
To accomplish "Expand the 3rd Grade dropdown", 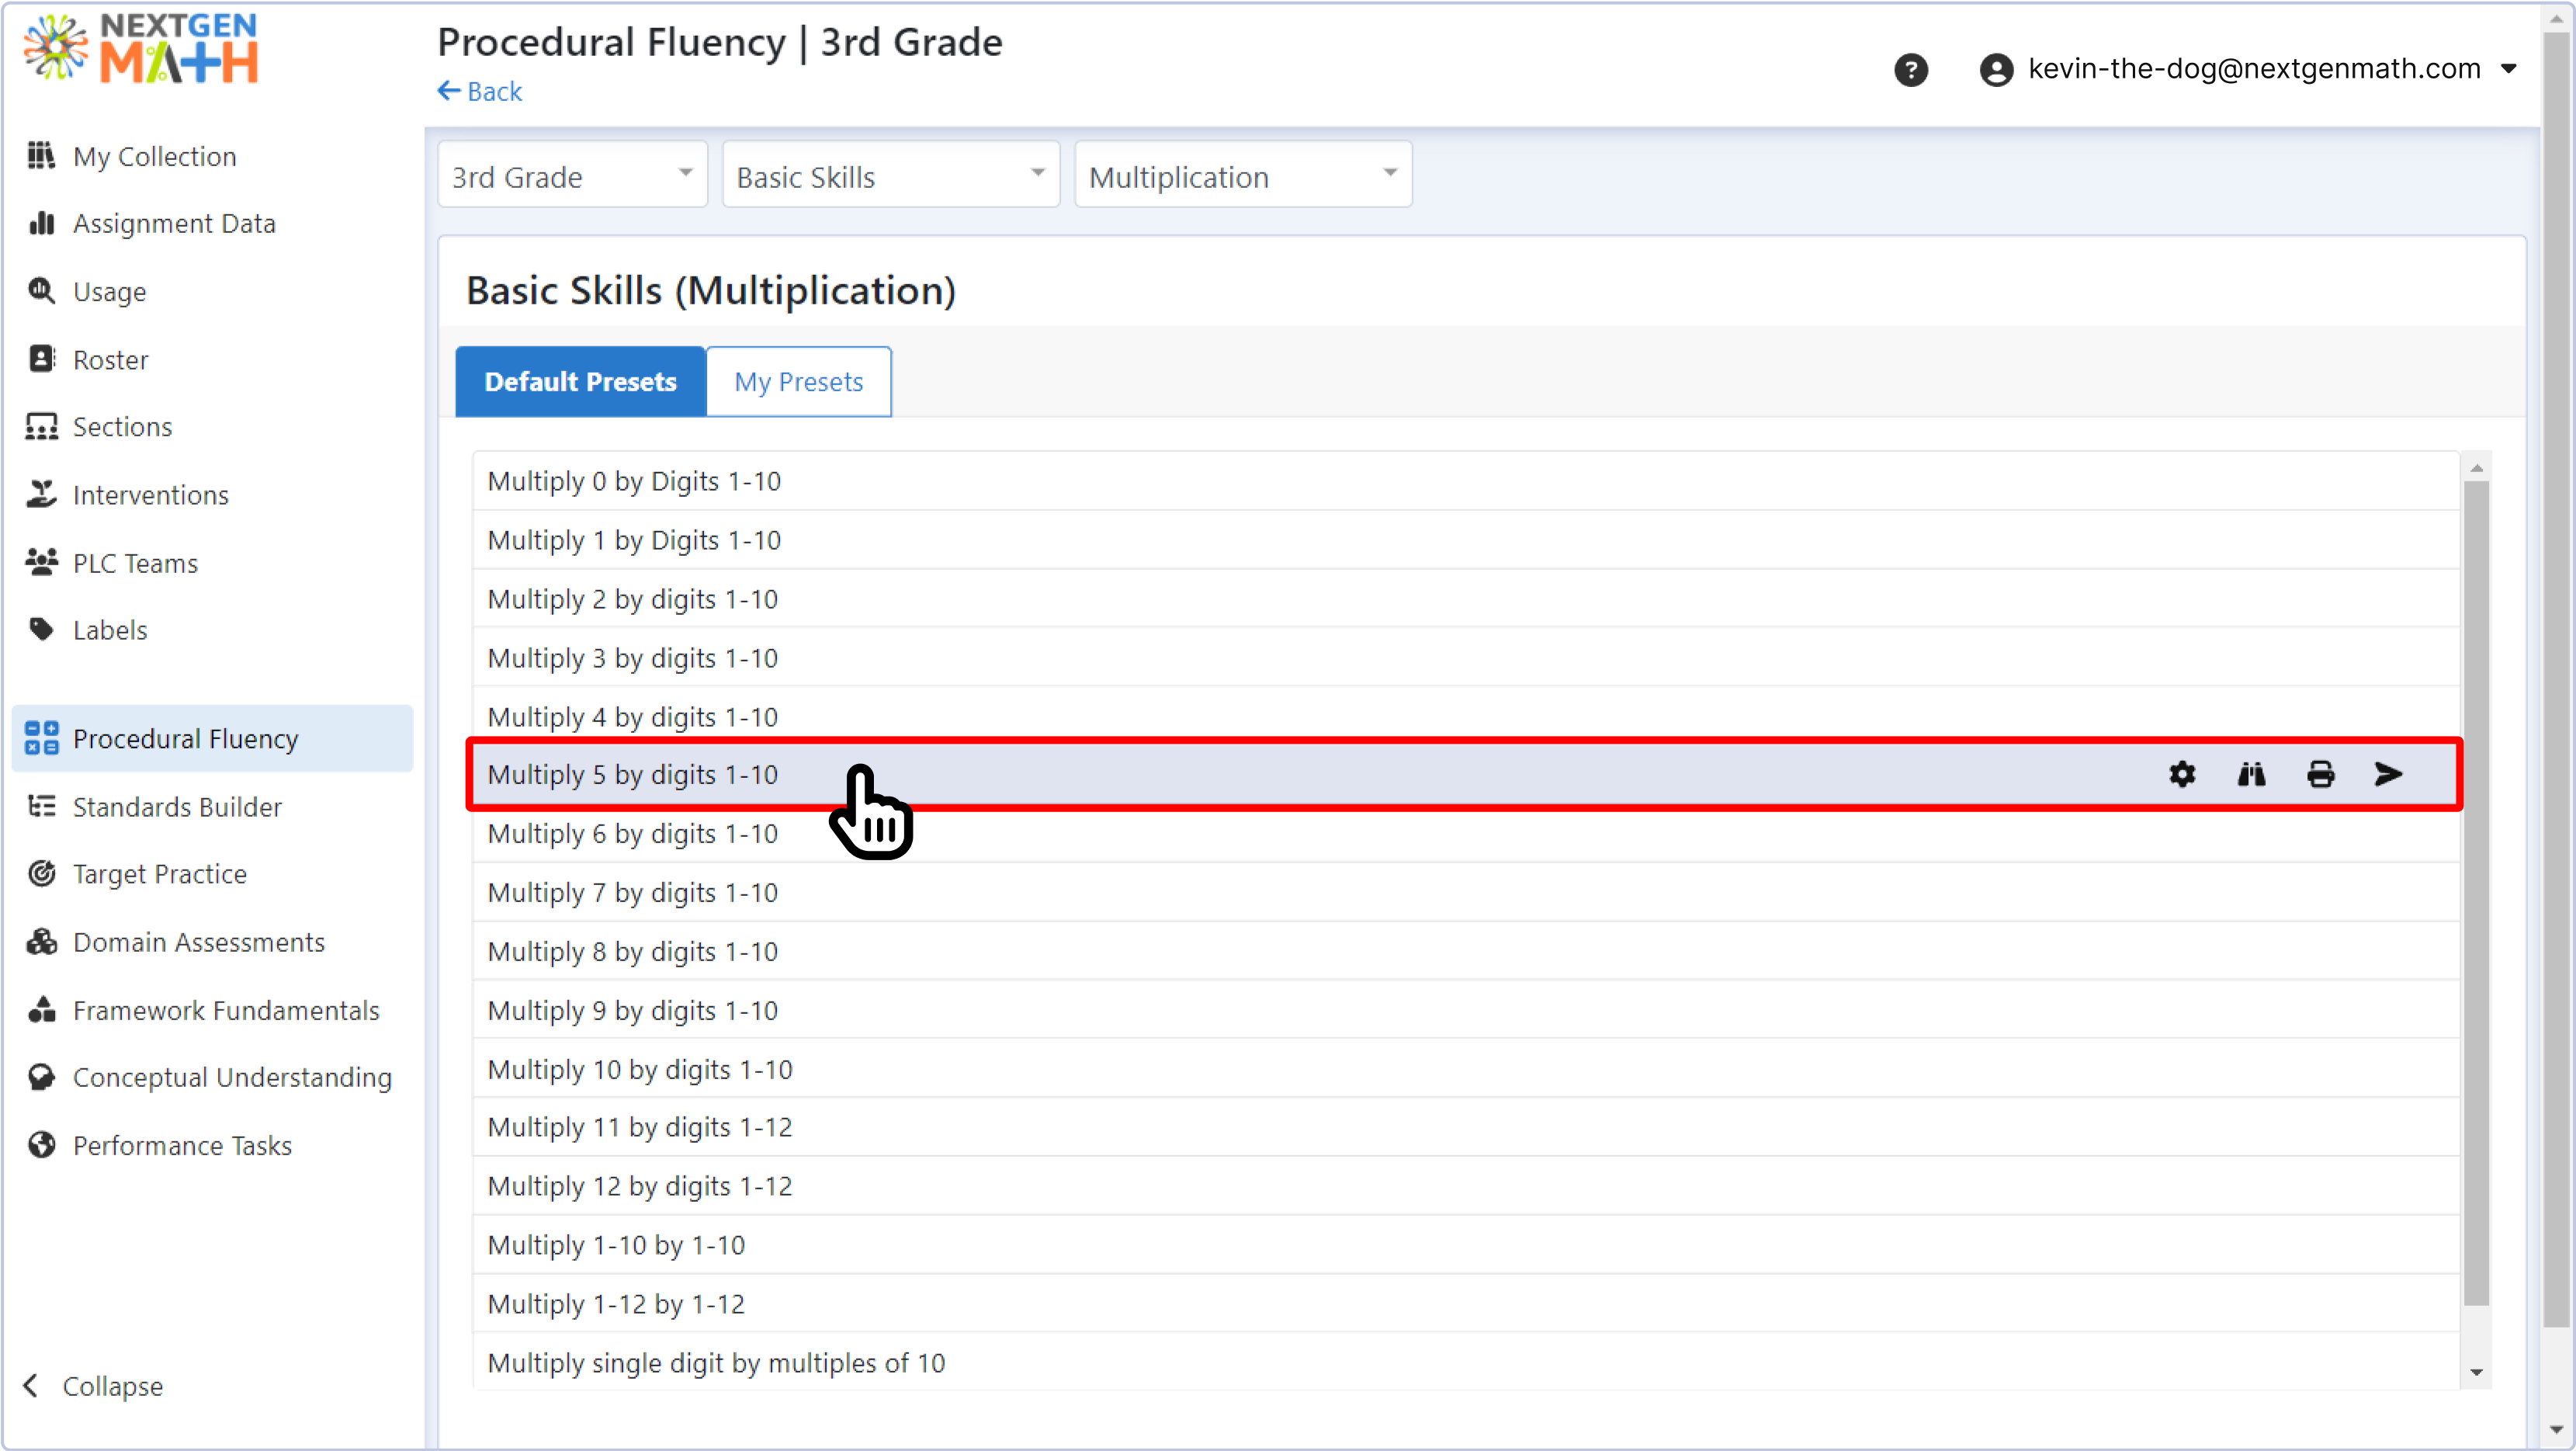I will (572, 176).
